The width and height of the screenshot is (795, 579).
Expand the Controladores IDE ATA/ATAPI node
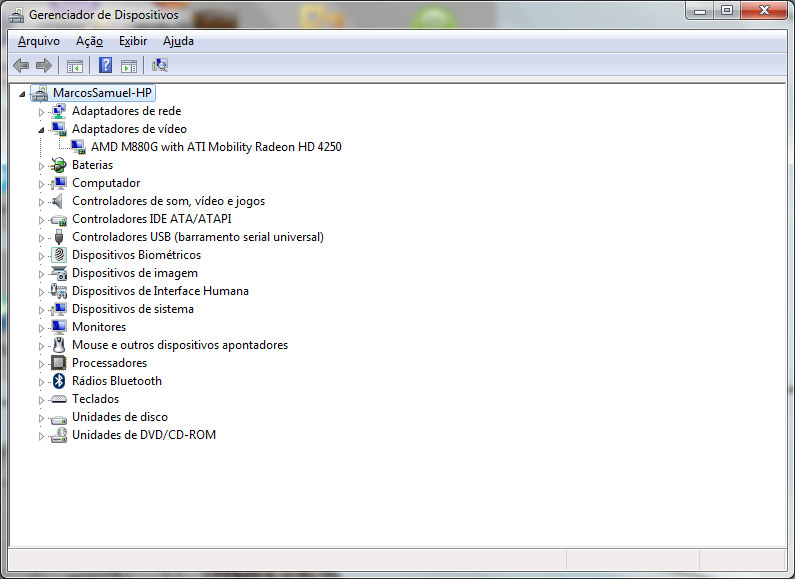click(42, 220)
